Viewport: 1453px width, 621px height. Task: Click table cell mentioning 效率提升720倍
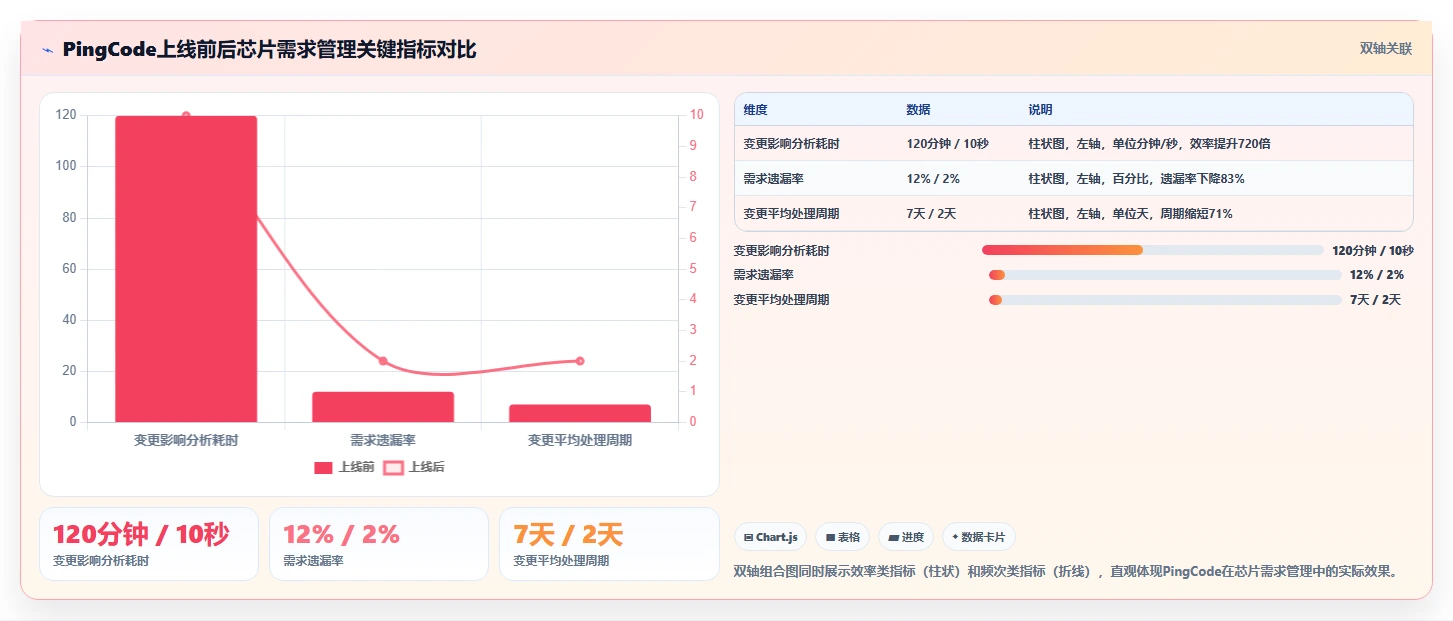(x=1216, y=144)
